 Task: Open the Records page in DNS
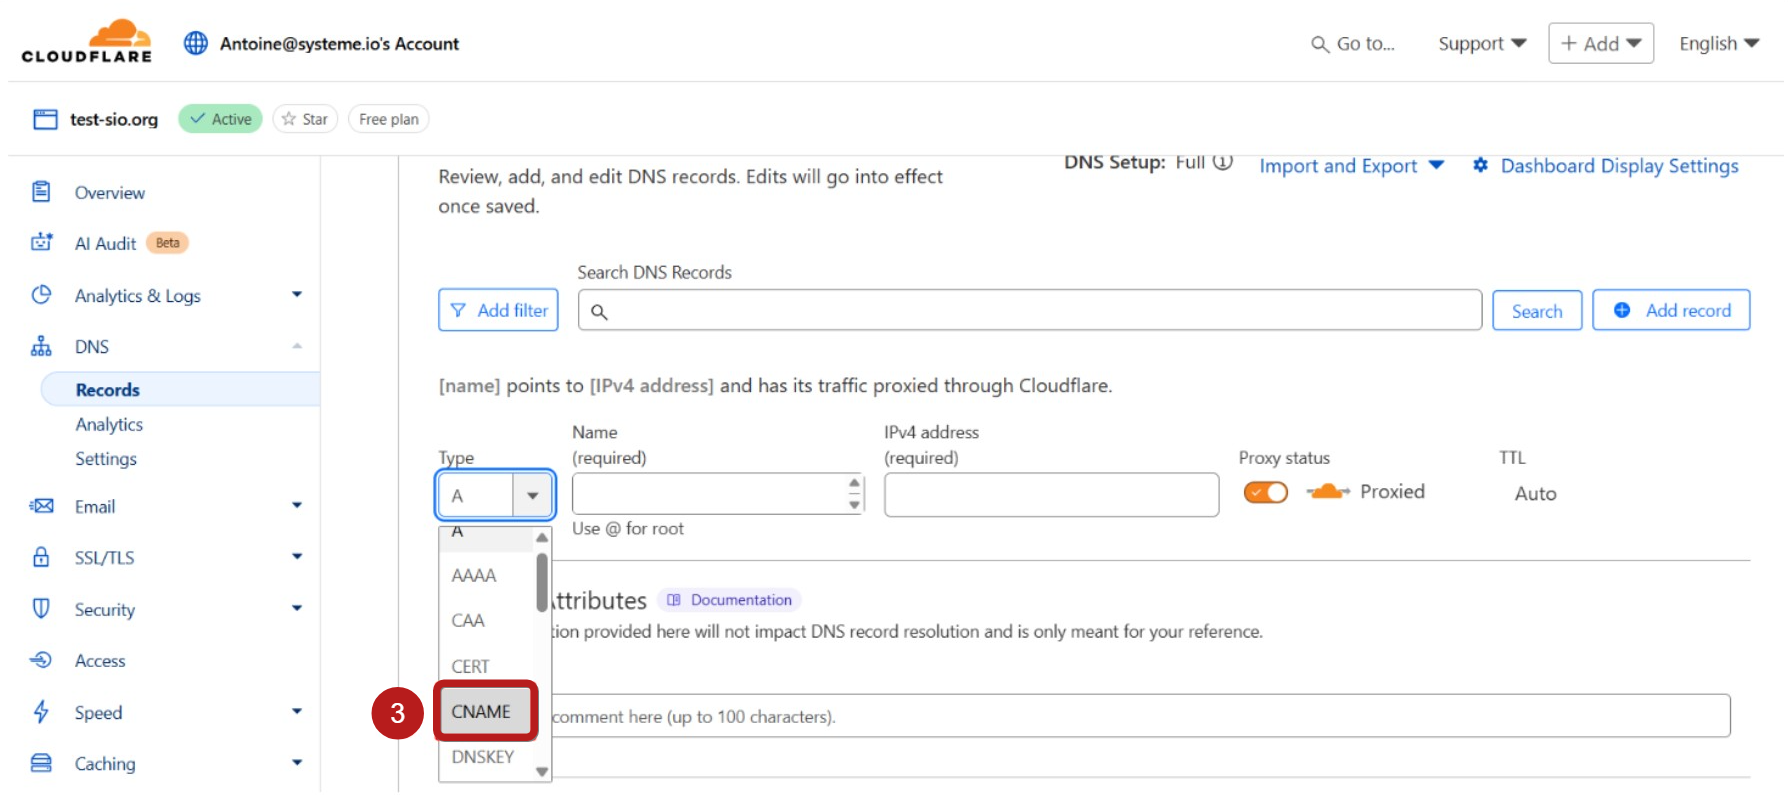point(180,390)
